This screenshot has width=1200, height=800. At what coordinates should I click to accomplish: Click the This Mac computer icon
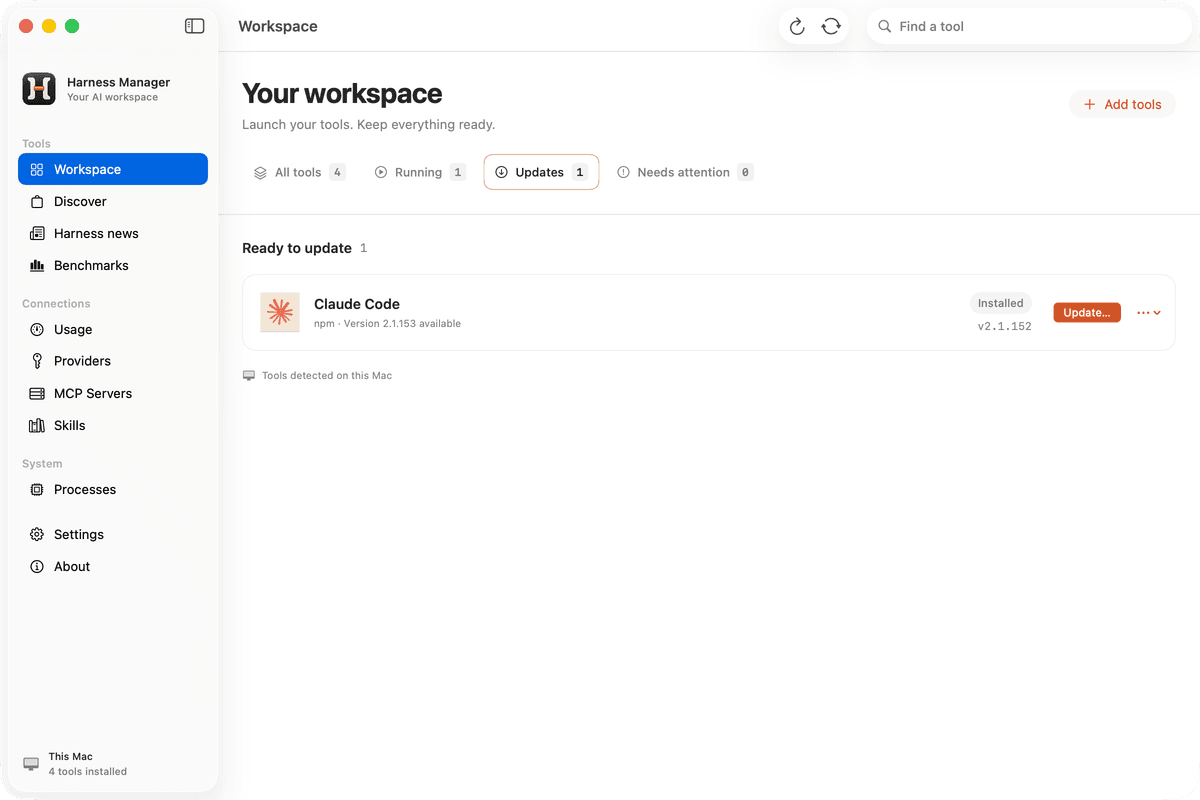tap(31, 764)
